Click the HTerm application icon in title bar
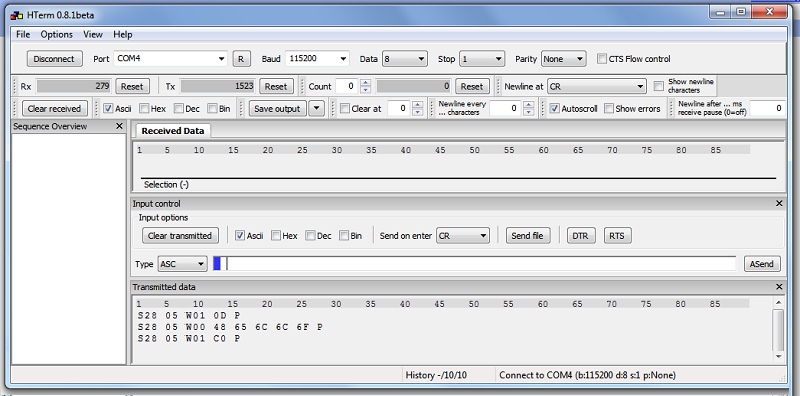 [x=16, y=15]
